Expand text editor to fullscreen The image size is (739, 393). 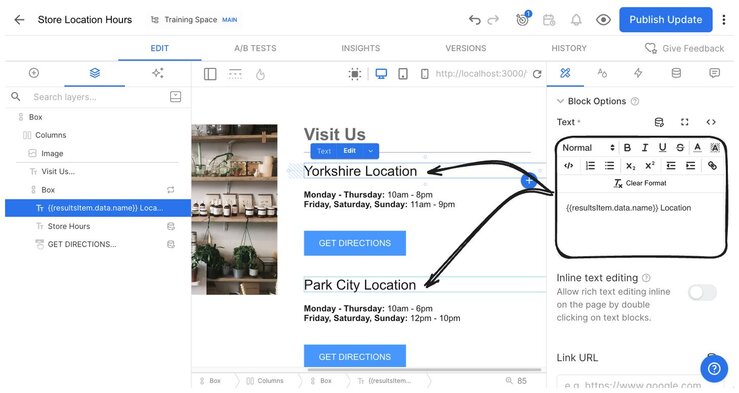pyautogui.click(x=685, y=122)
